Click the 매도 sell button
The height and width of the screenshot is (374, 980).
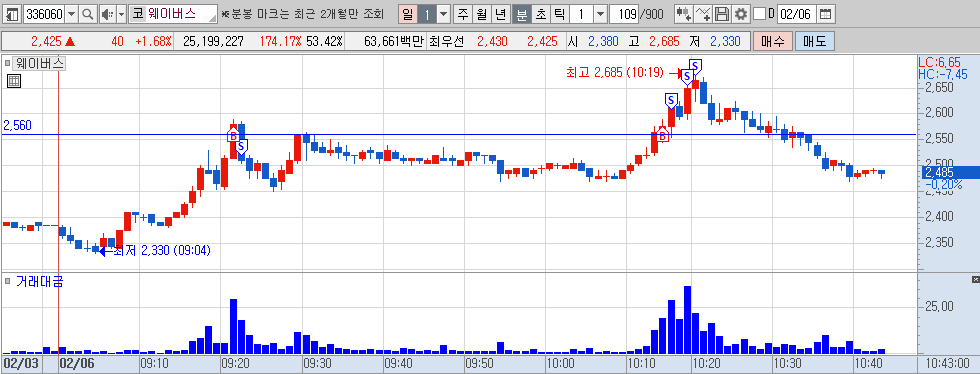[814, 42]
